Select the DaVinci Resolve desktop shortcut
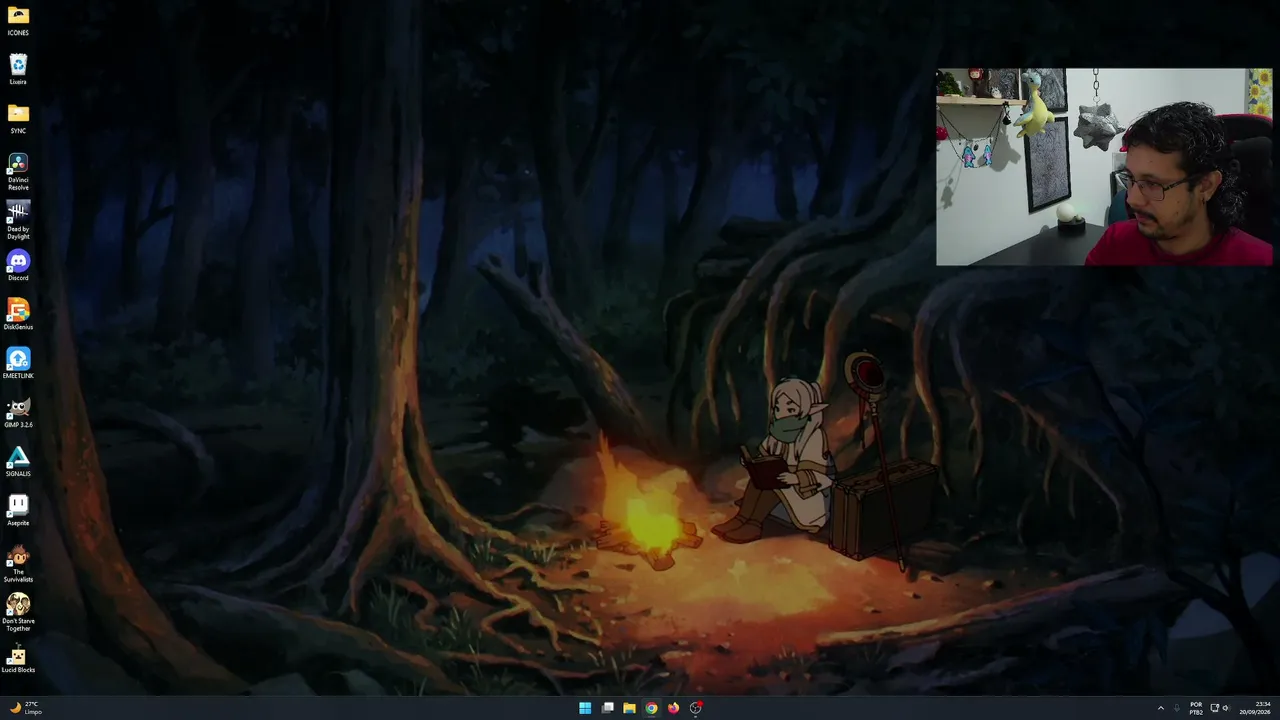Viewport: 1280px width, 720px height. 18,172
